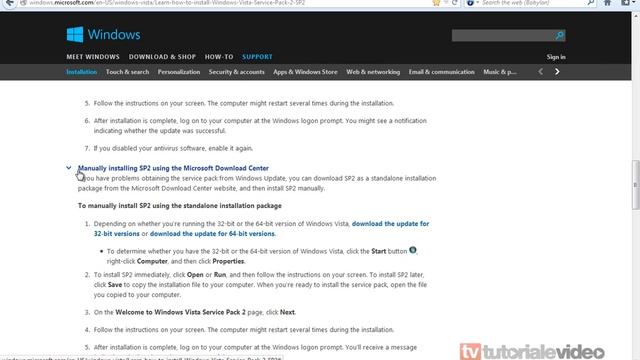Screen dimensions: 640x360
Task: Open the DOWNLOAD & SHOP menu
Action: (x=162, y=57)
